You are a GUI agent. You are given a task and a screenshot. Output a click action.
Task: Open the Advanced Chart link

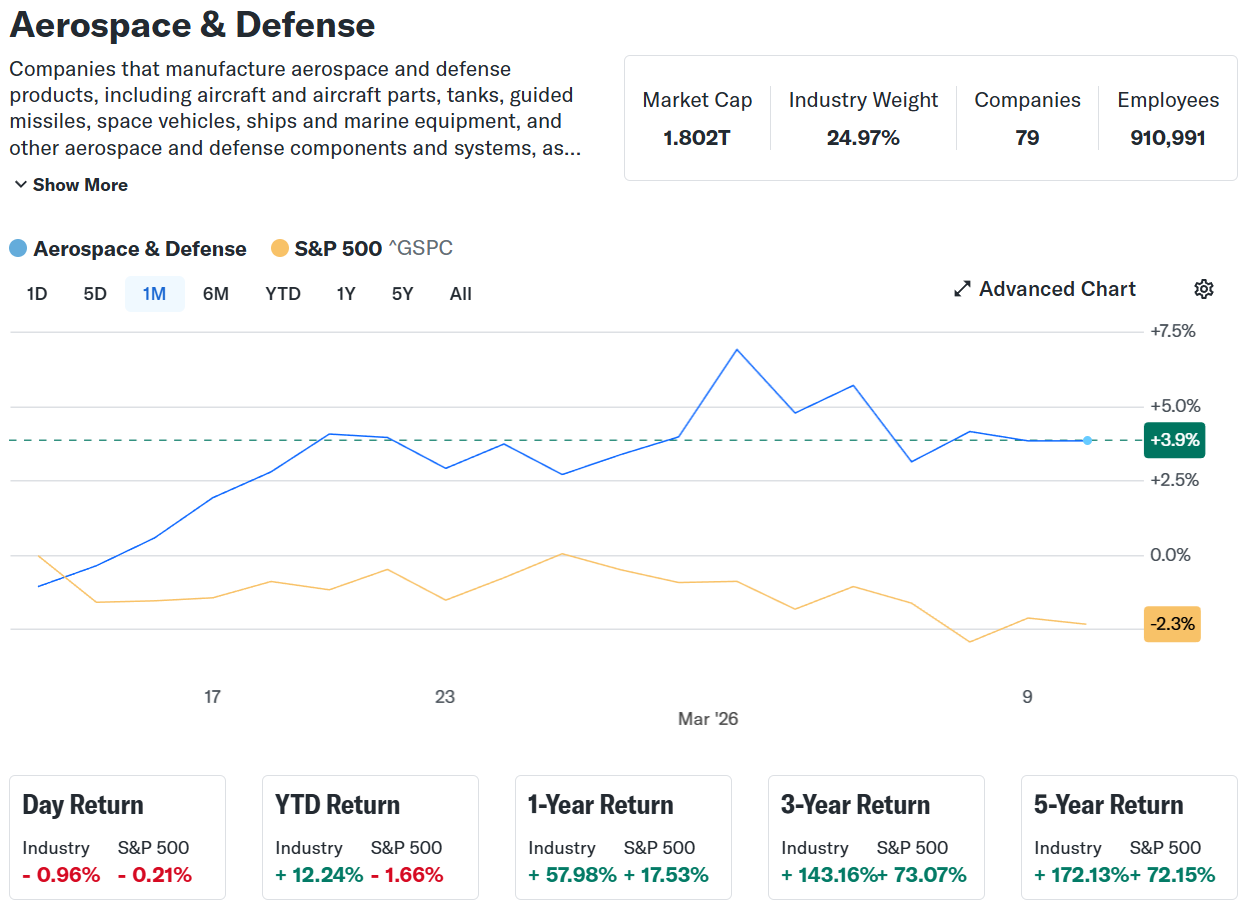(x=1057, y=289)
